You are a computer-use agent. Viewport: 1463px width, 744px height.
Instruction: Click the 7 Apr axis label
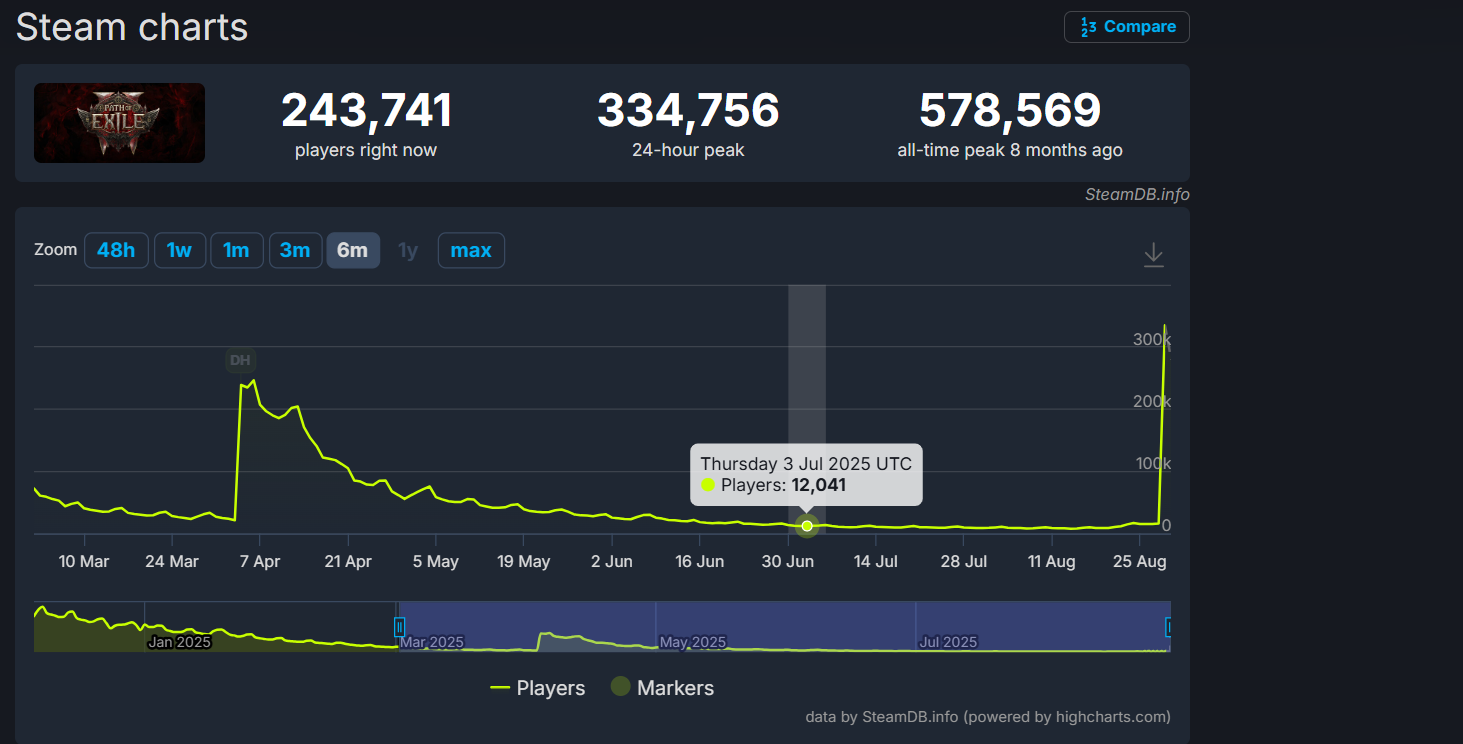(260, 562)
